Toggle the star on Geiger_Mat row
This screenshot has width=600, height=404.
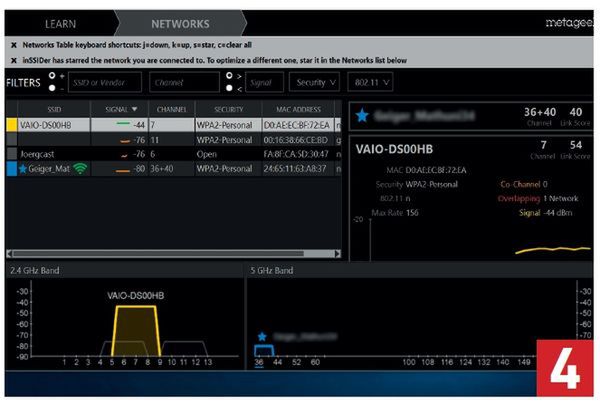tap(23, 168)
